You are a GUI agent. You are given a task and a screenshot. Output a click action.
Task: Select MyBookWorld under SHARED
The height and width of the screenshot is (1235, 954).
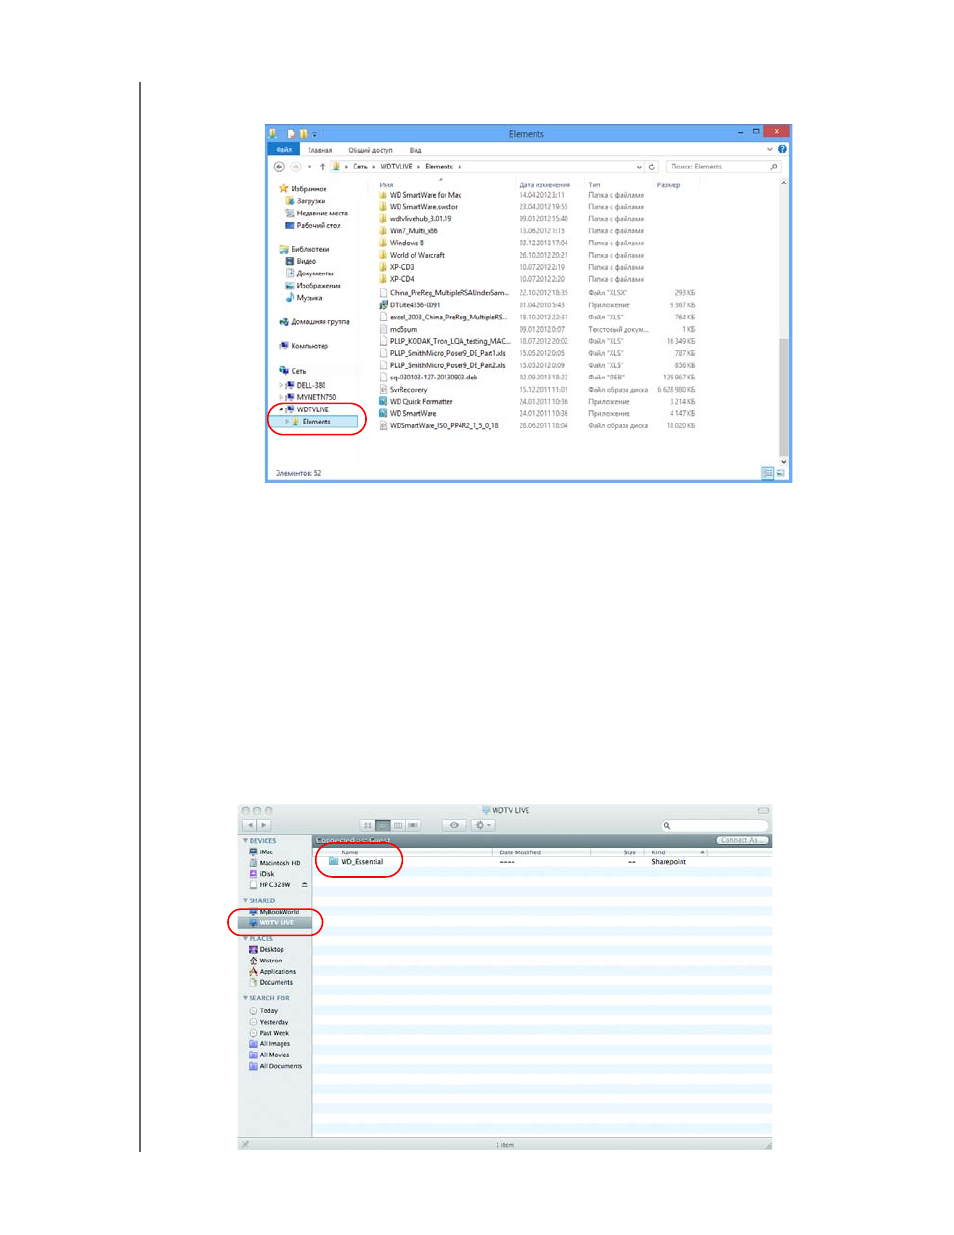(x=275, y=912)
